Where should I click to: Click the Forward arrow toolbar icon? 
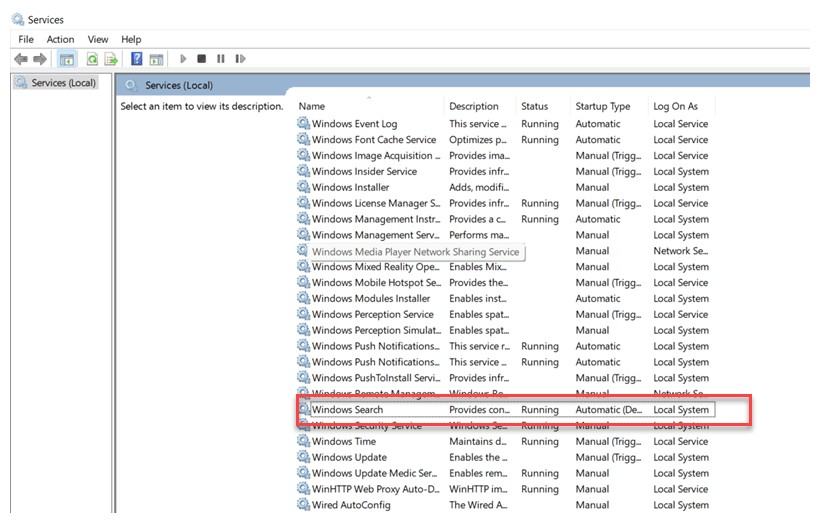point(40,59)
